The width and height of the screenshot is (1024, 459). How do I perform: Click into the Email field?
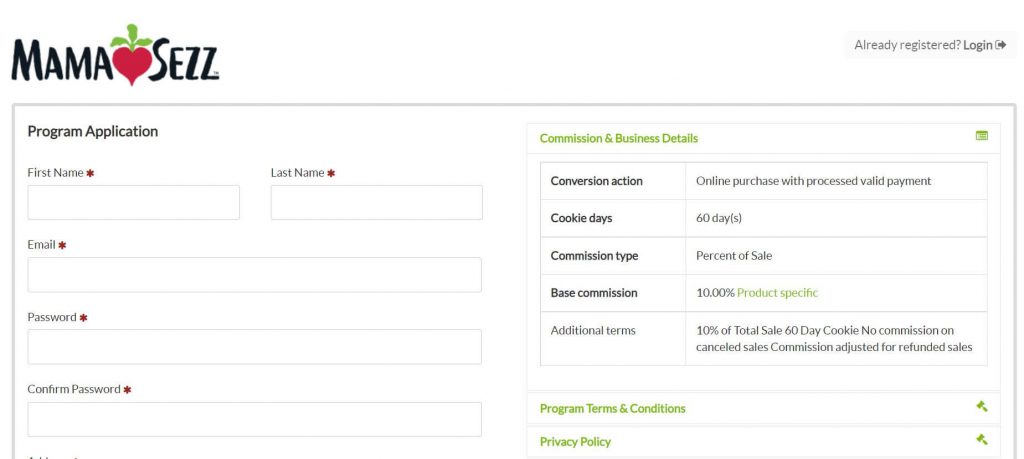(255, 275)
